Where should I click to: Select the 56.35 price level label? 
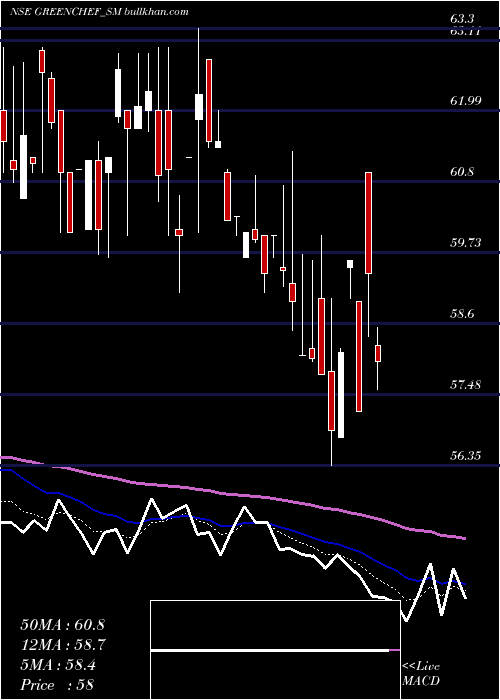466,455
